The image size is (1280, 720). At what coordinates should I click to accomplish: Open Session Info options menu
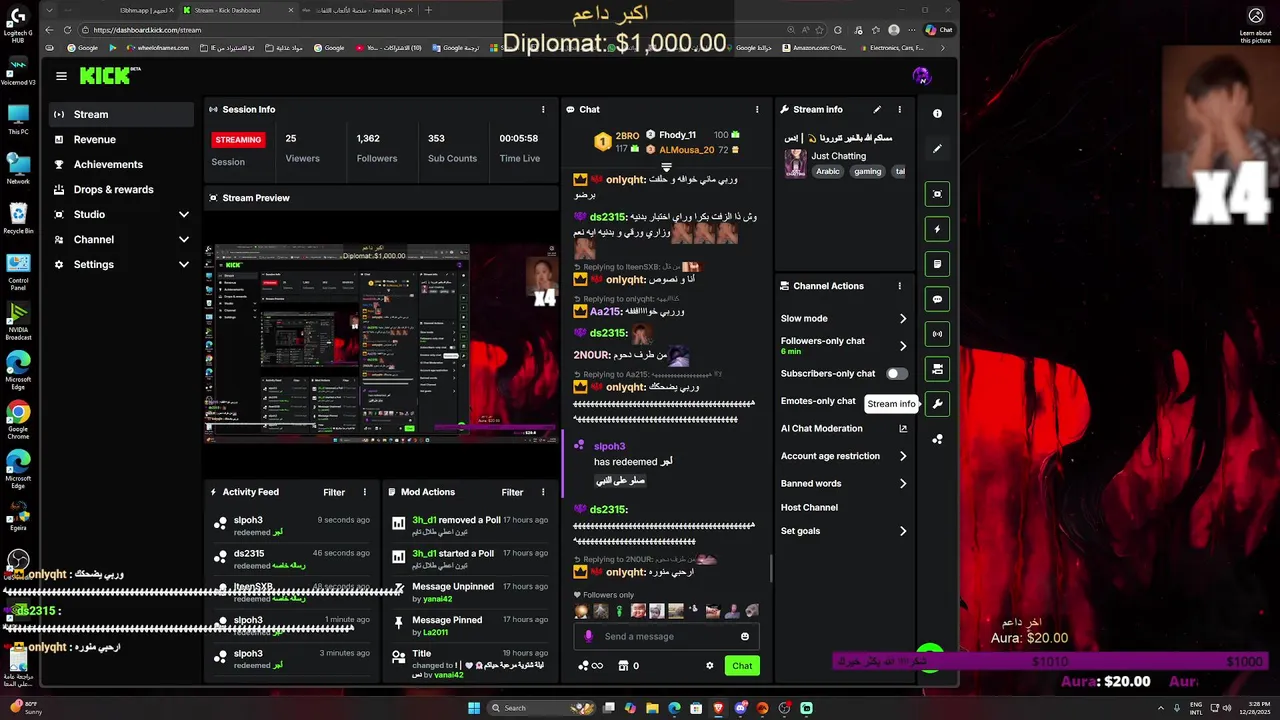coord(543,109)
